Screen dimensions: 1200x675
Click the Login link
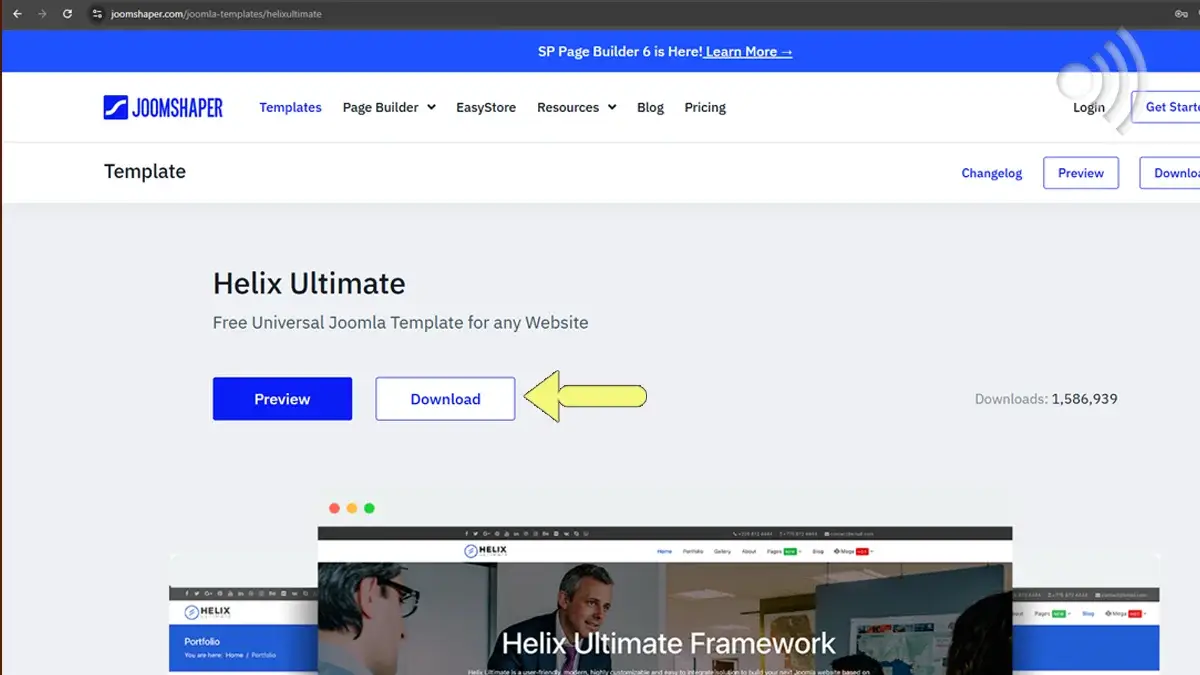1088,108
